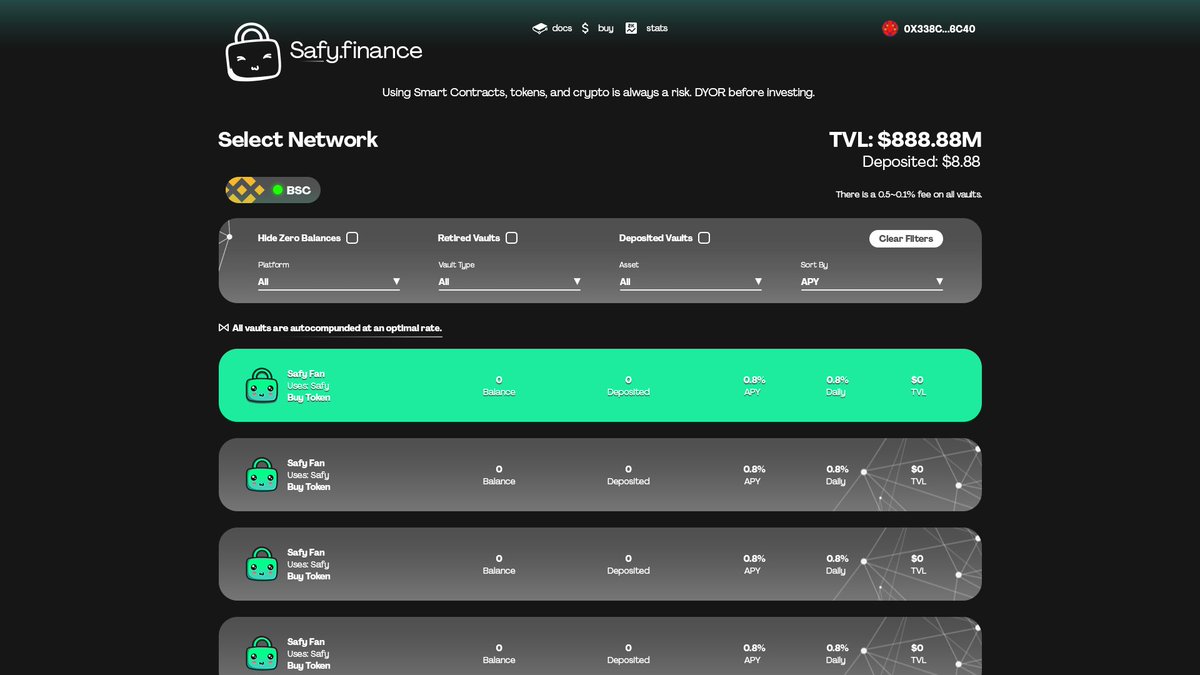Click the APY value in the green row
This screenshot has height=675, width=1200.
pos(754,380)
